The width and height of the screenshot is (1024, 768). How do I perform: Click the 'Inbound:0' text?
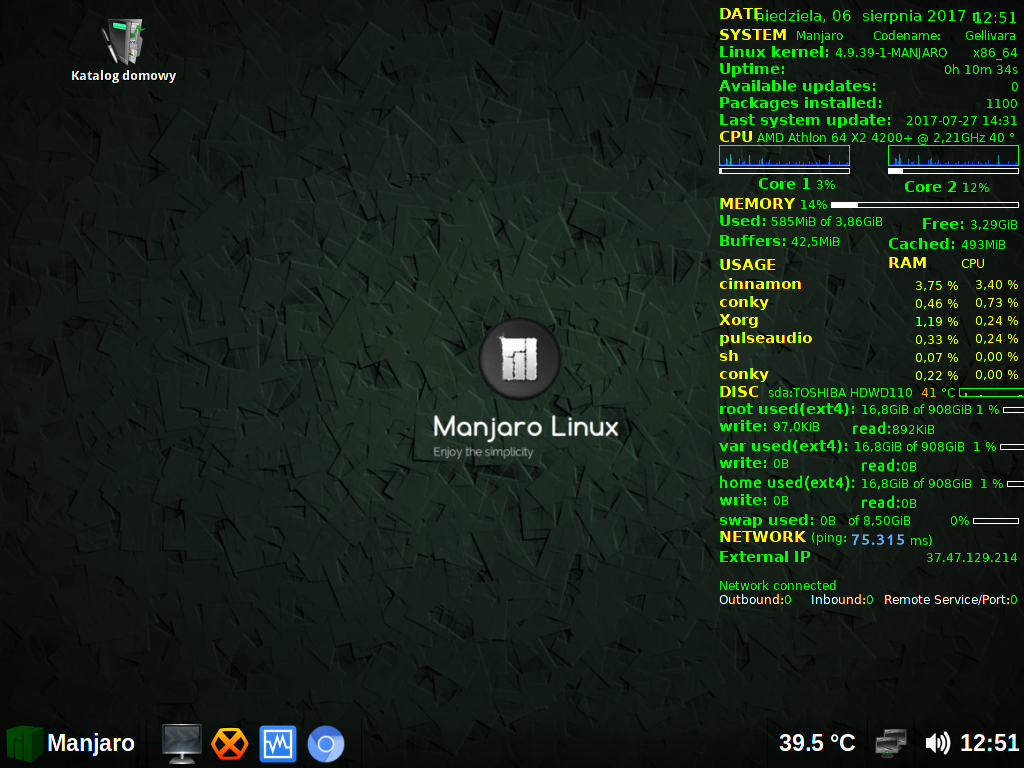point(842,600)
